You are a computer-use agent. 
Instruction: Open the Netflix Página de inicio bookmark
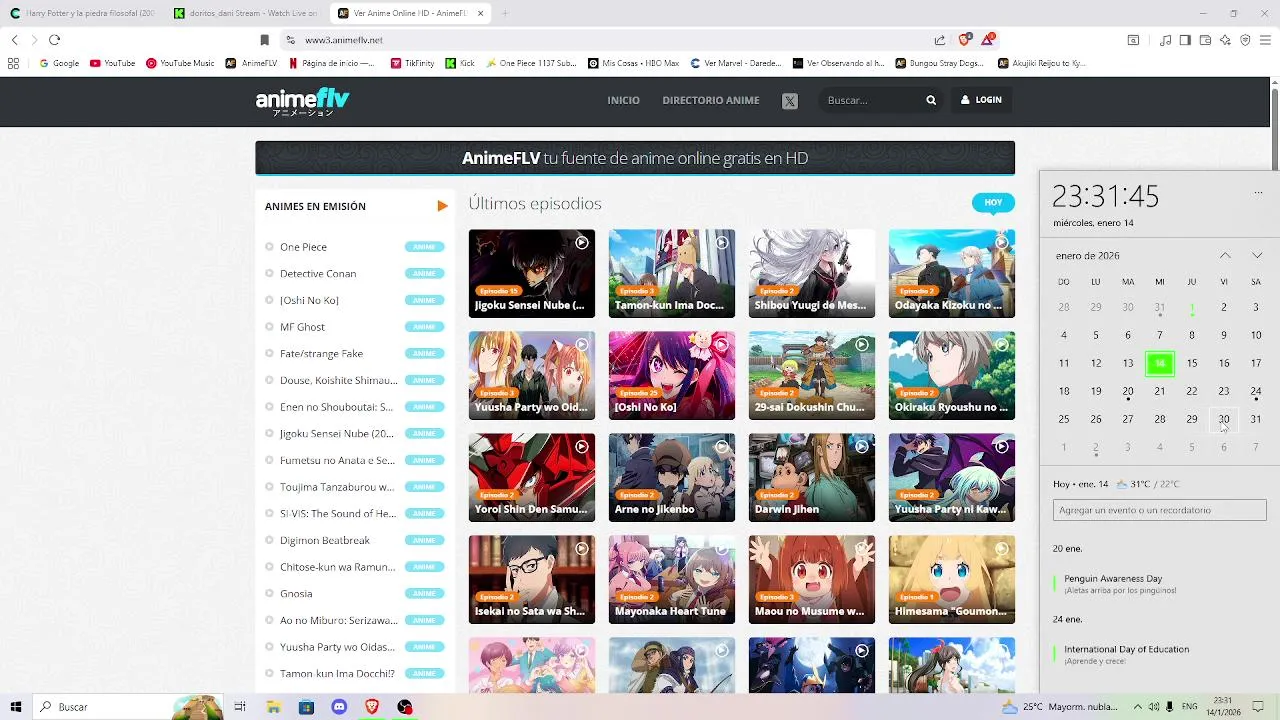pos(331,63)
